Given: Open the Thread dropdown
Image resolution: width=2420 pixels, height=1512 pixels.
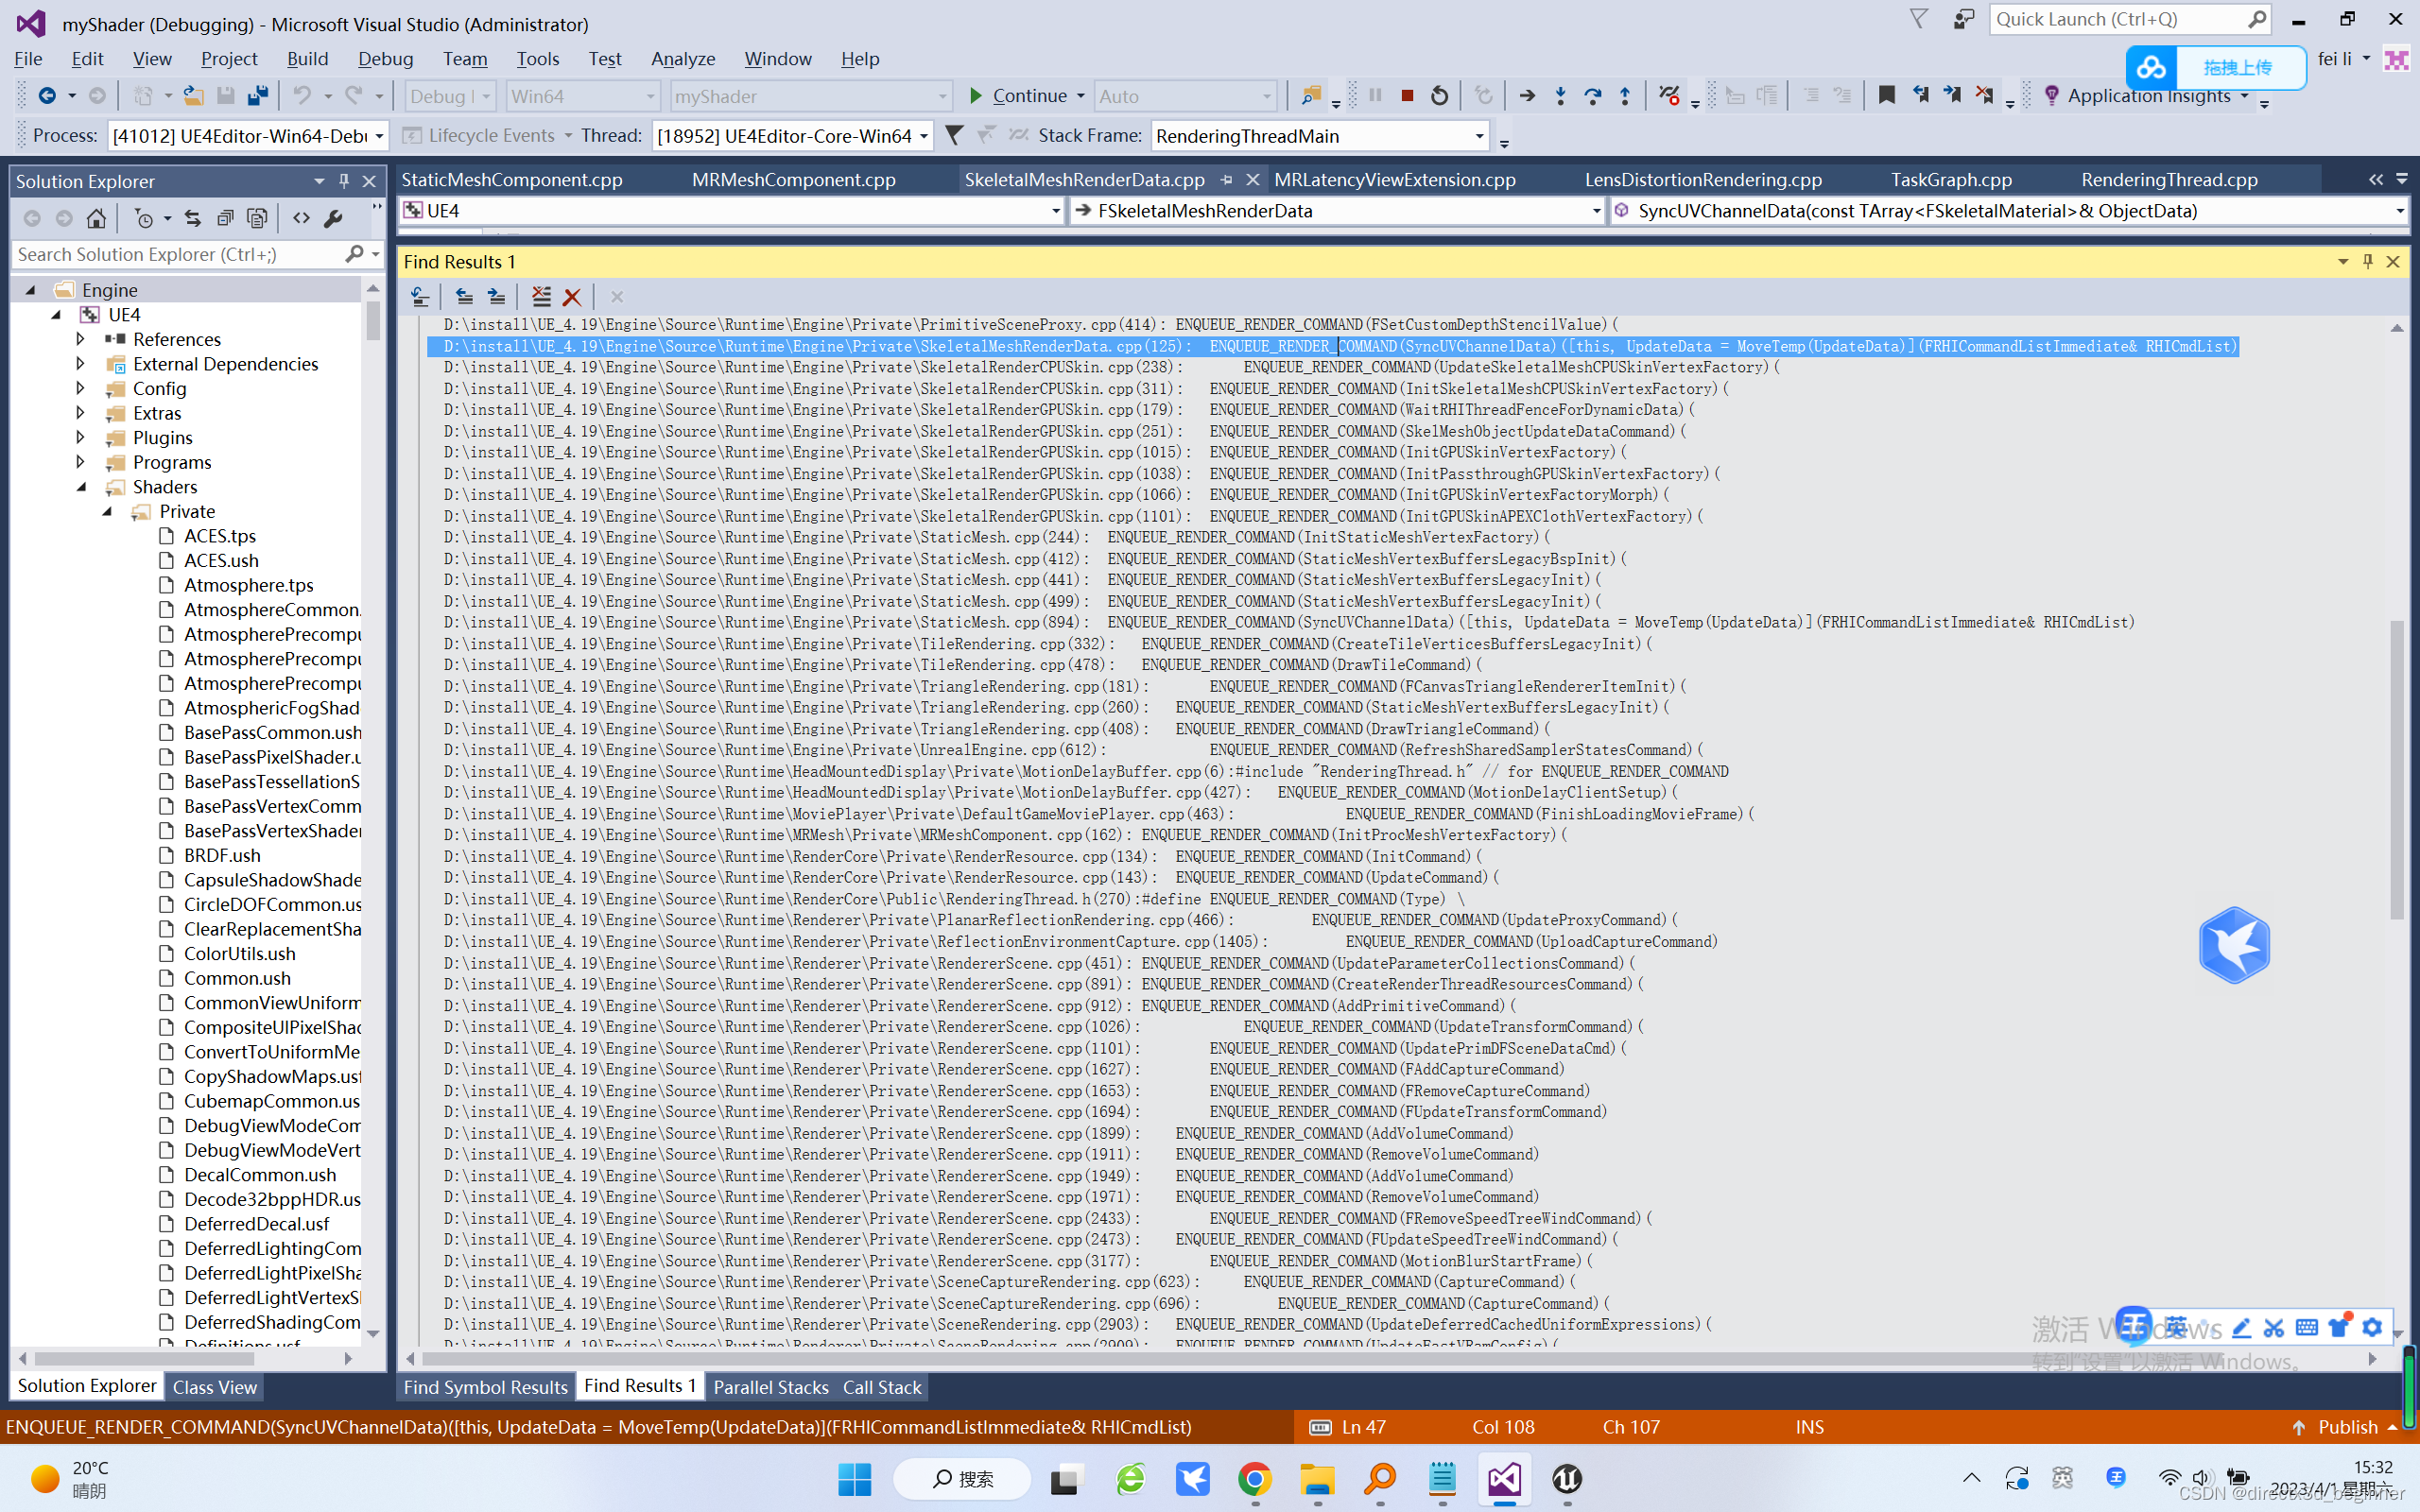Looking at the screenshot, I should coord(924,136).
